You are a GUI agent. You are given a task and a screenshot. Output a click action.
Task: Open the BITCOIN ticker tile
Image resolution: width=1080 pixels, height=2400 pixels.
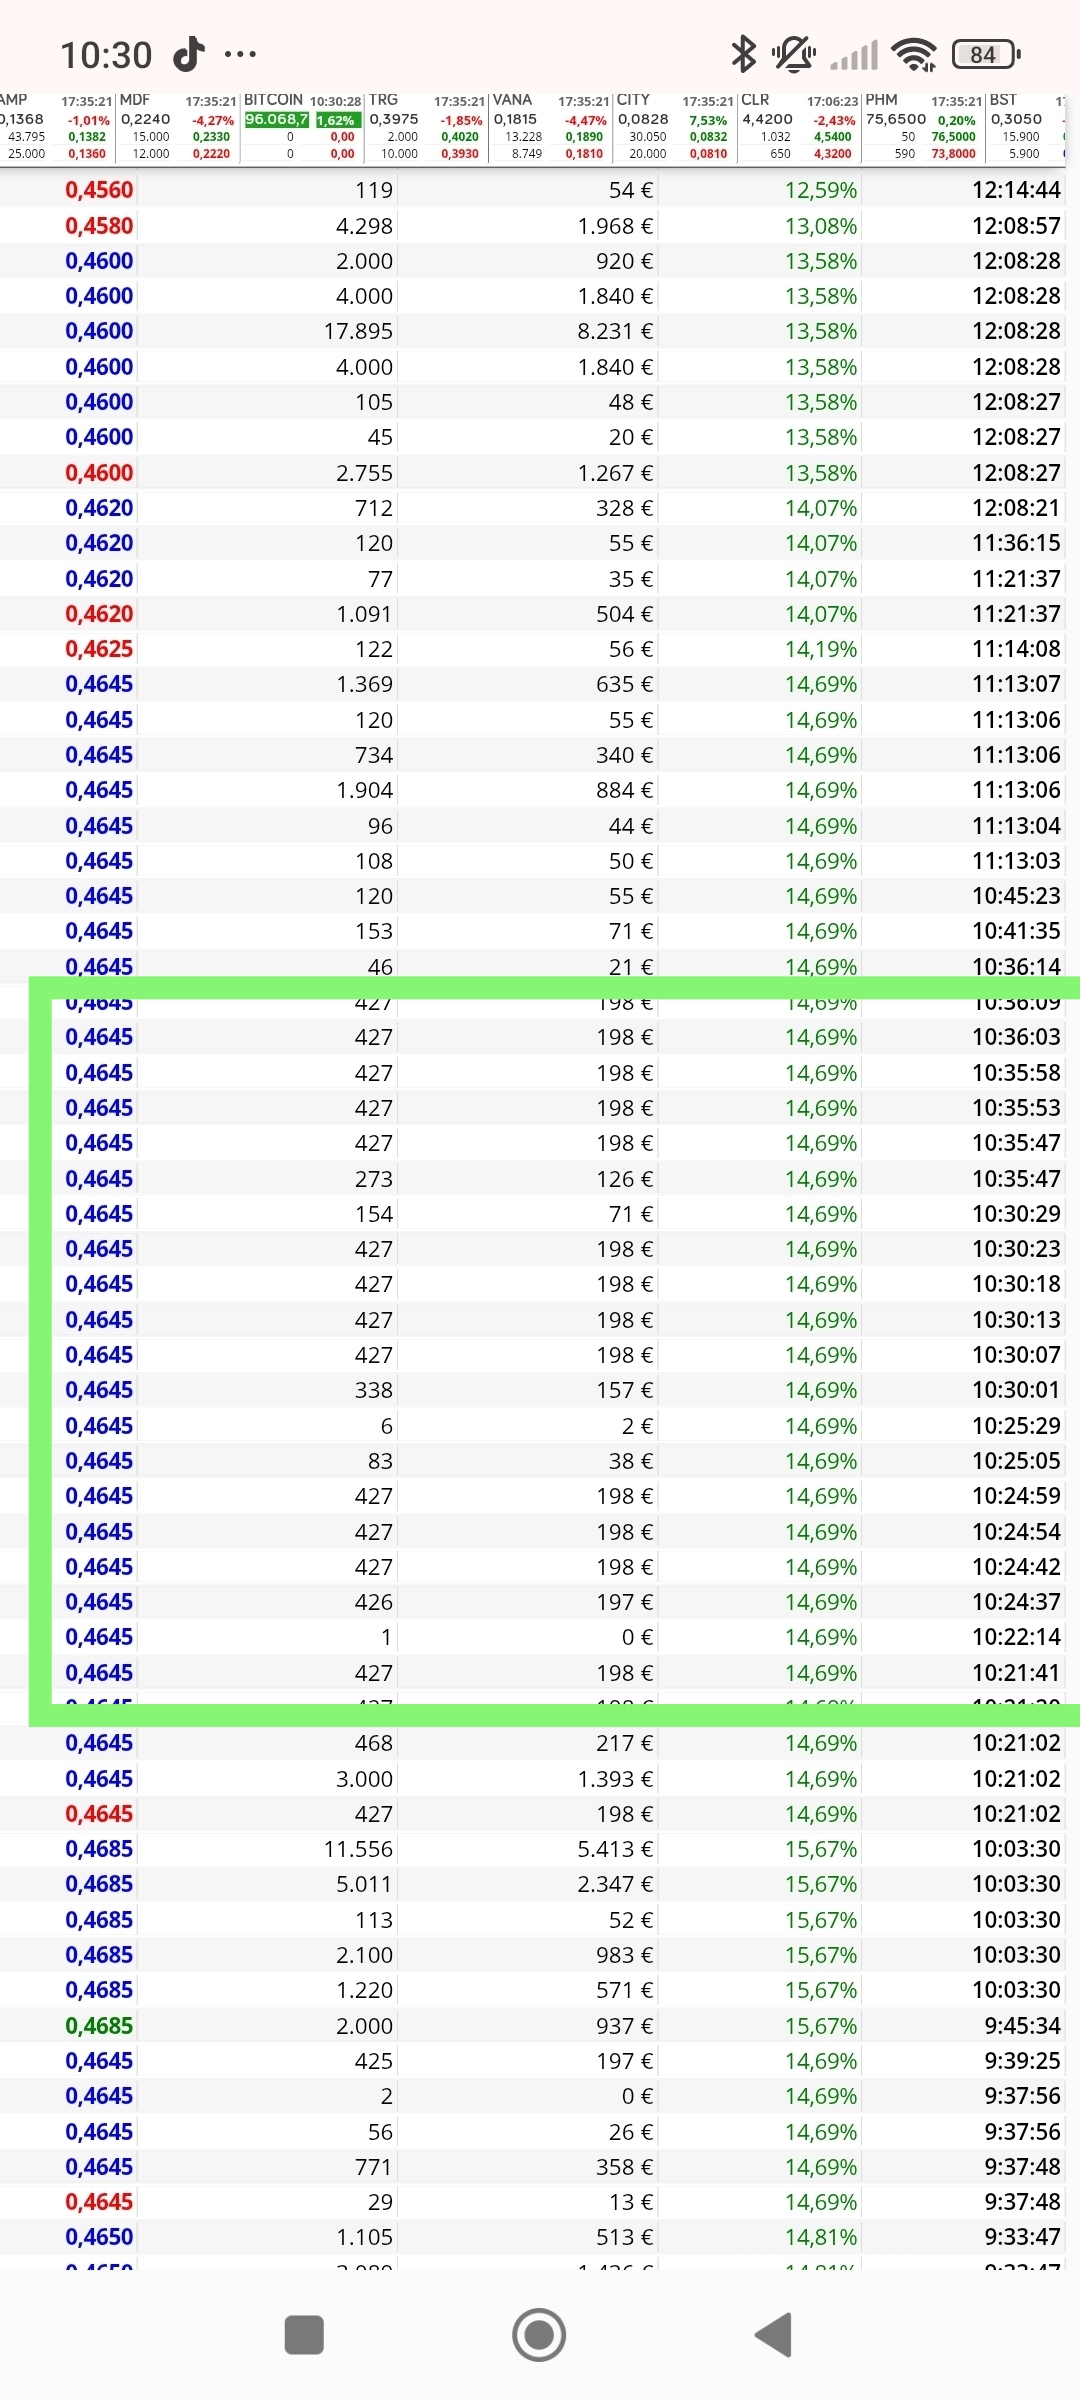click(x=302, y=127)
